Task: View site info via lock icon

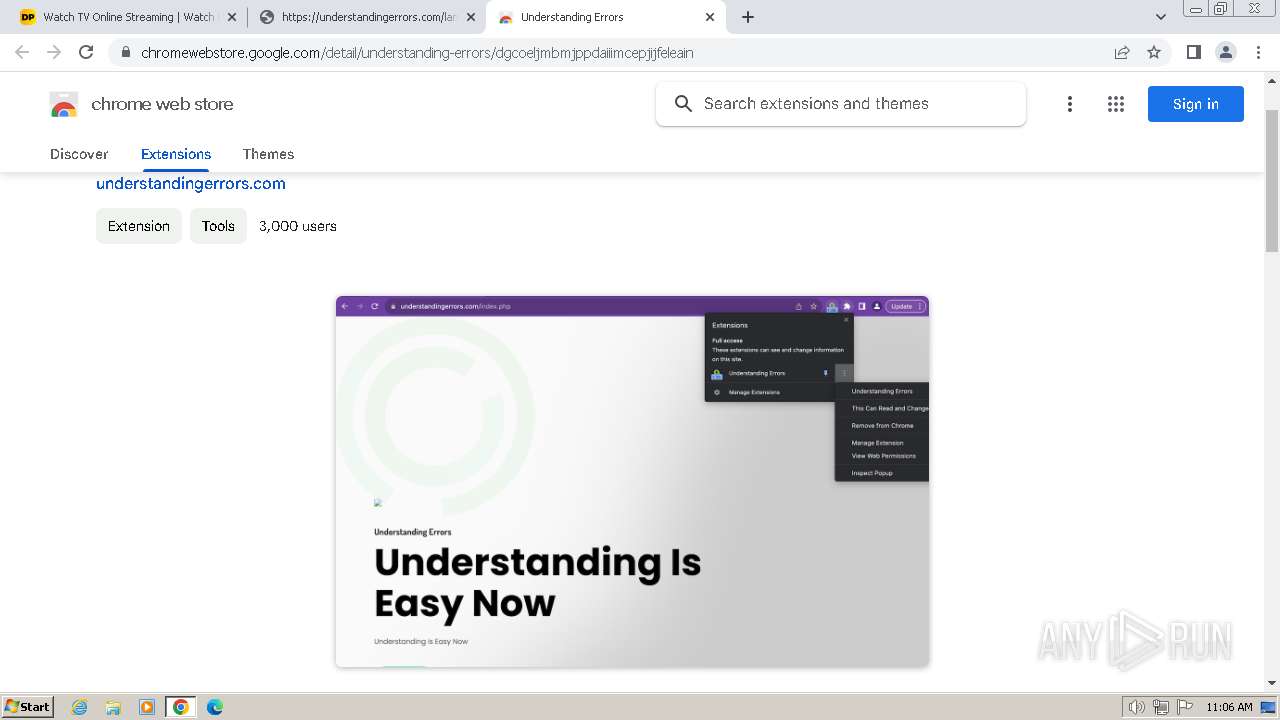Action: click(x=125, y=52)
